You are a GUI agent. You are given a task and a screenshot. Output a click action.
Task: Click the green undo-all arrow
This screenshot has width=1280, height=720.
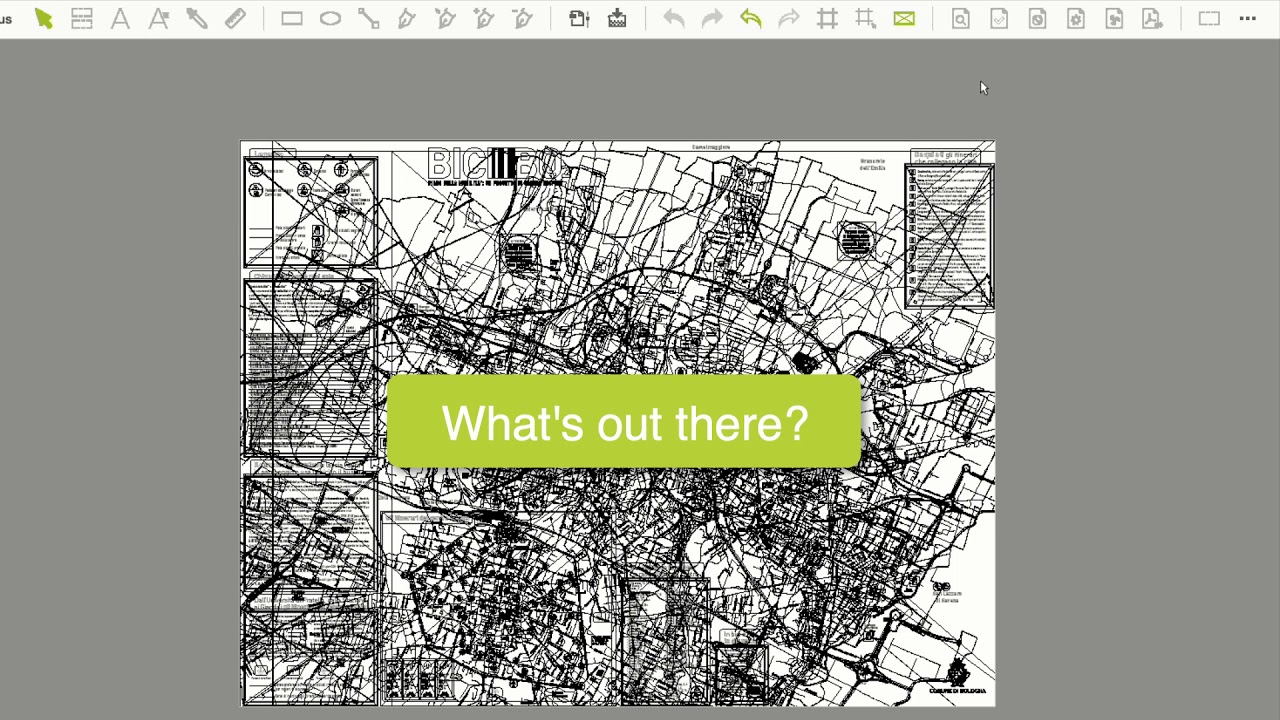point(750,19)
